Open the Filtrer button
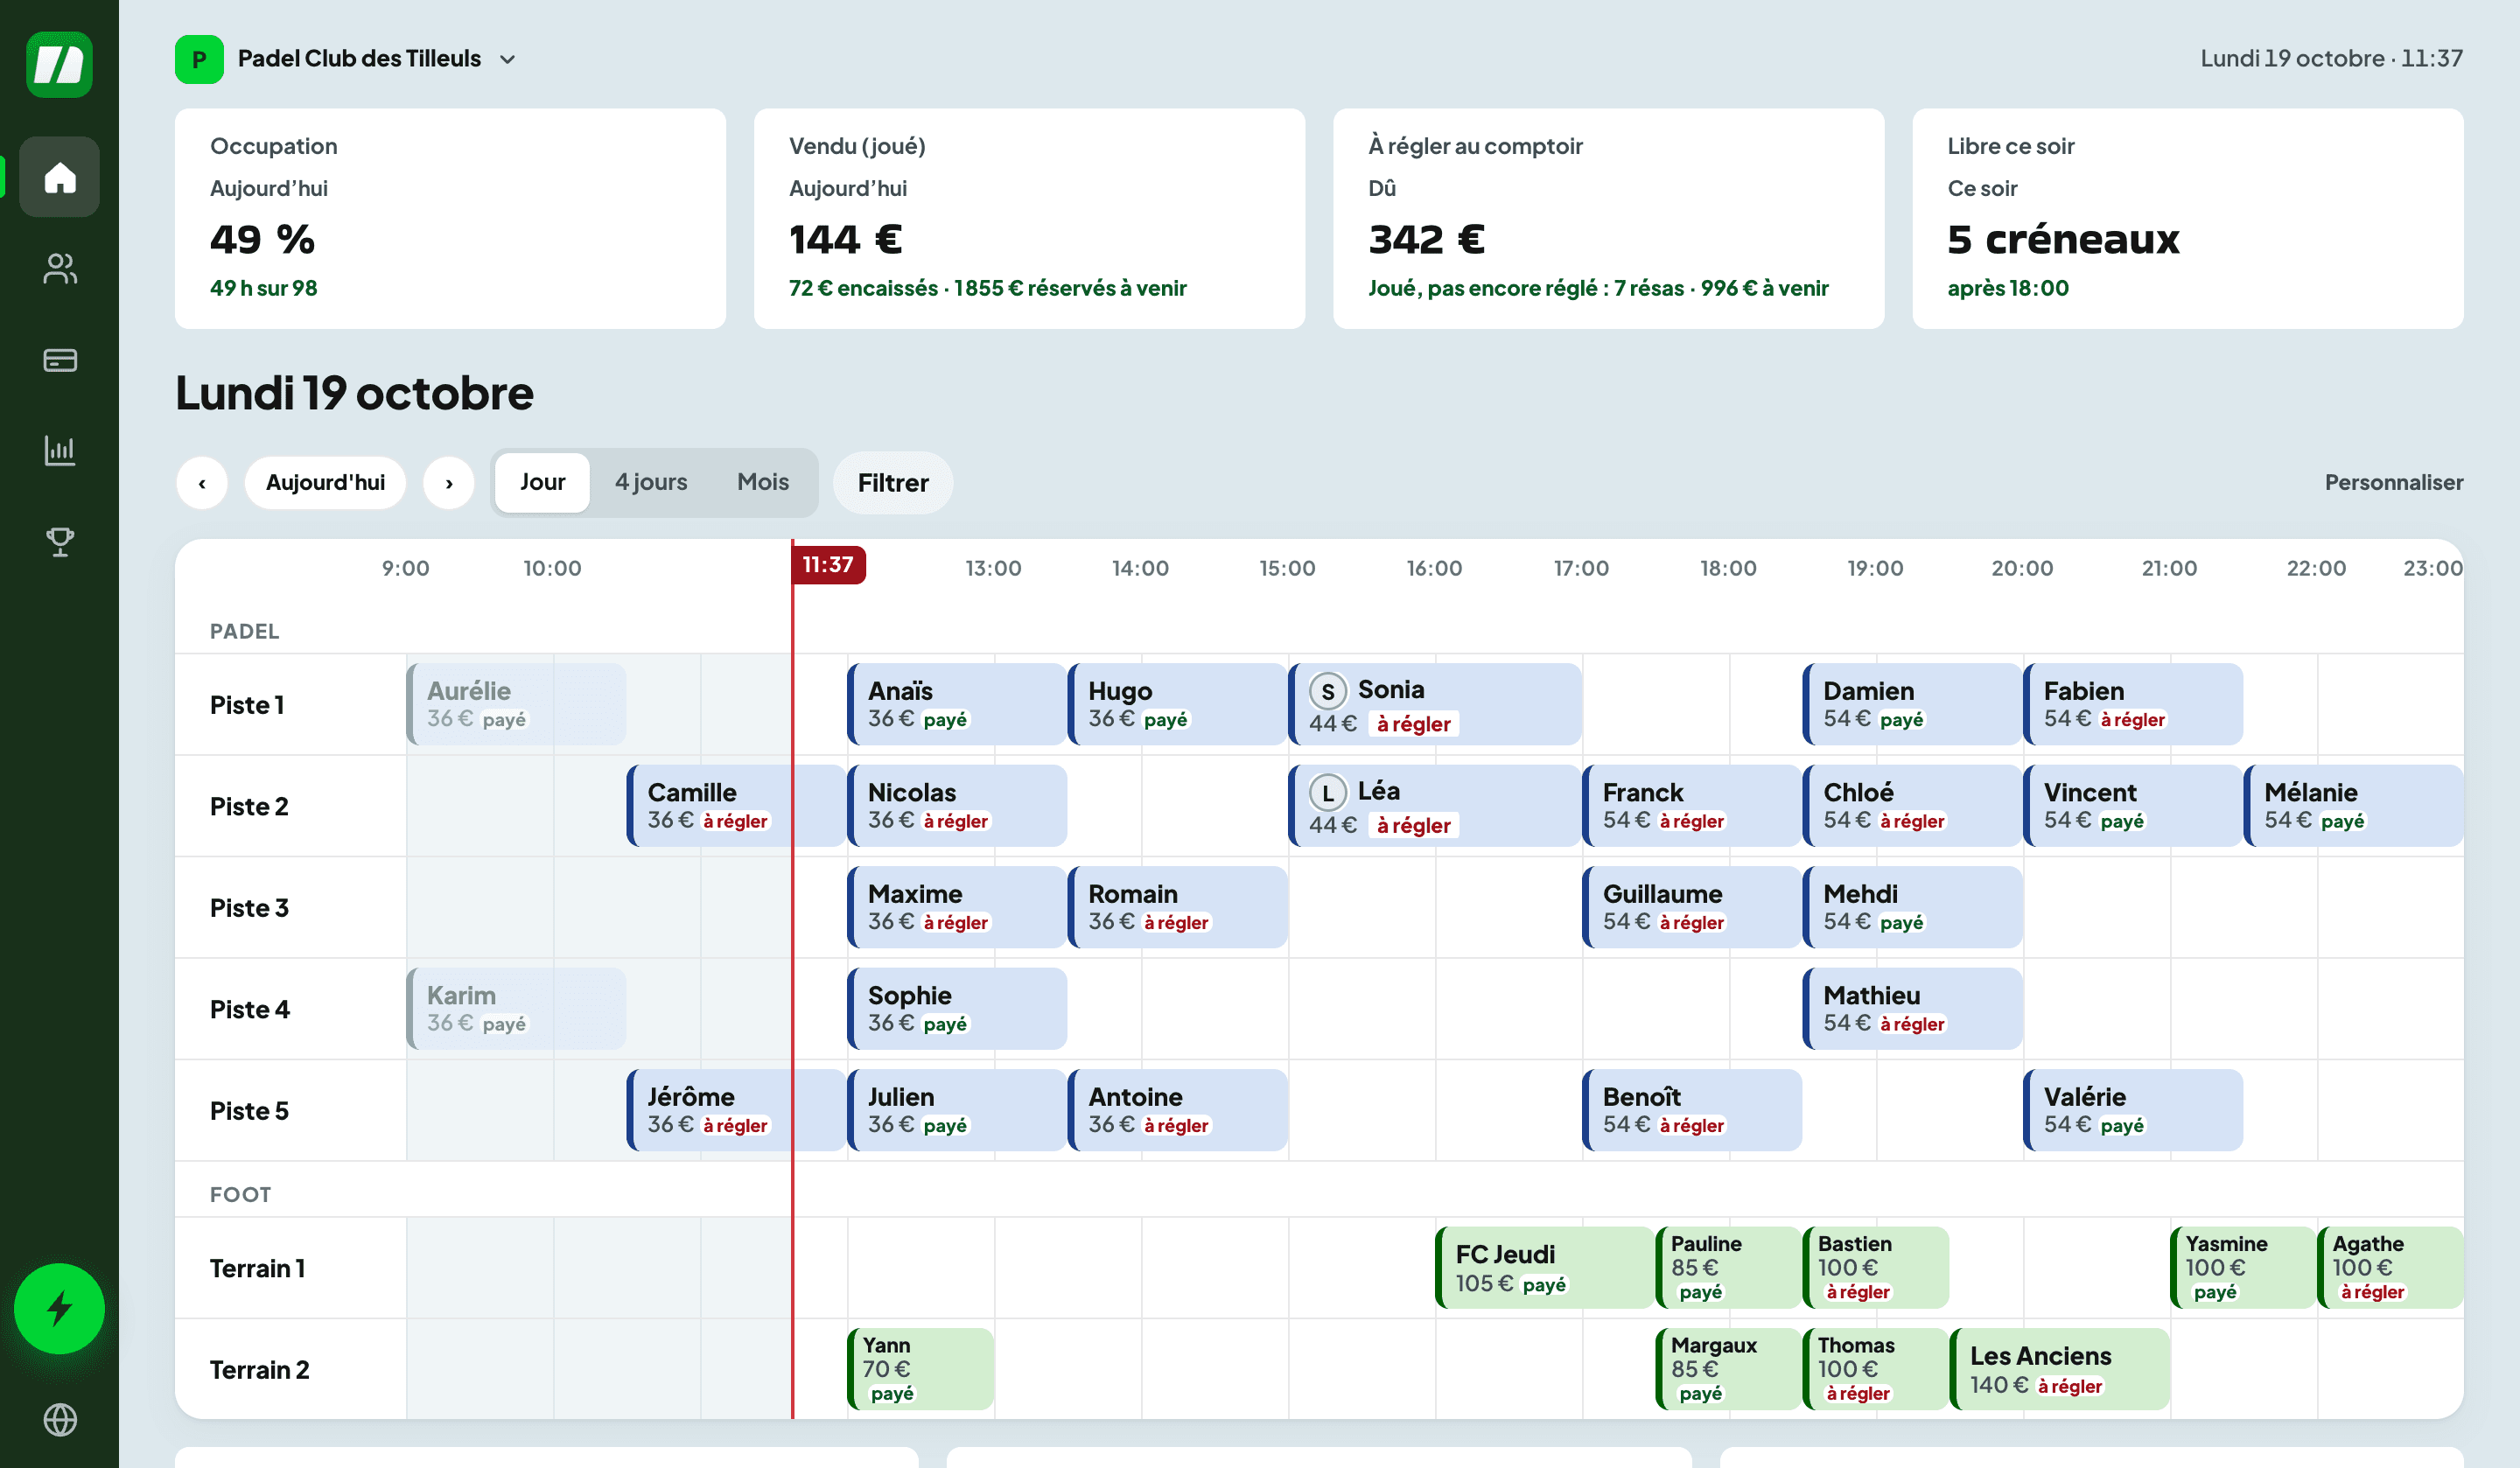The width and height of the screenshot is (2520, 1468). [893, 483]
